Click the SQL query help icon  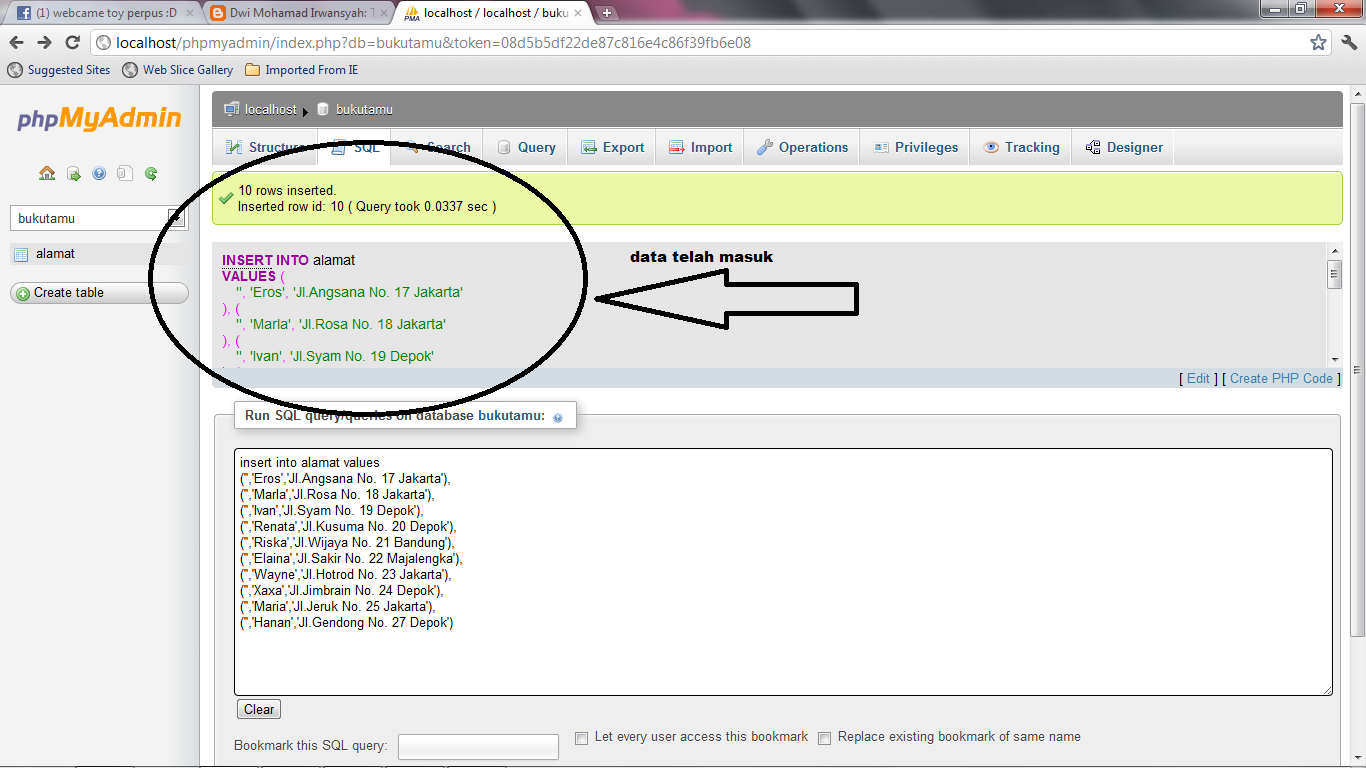pyautogui.click(x=558, y=417)
